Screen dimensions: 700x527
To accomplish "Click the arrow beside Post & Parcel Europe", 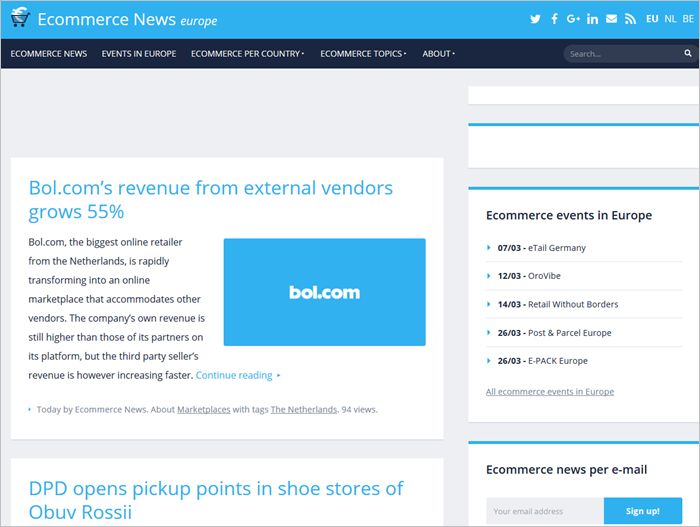I will pyautogui.click(x=488, y=333).
